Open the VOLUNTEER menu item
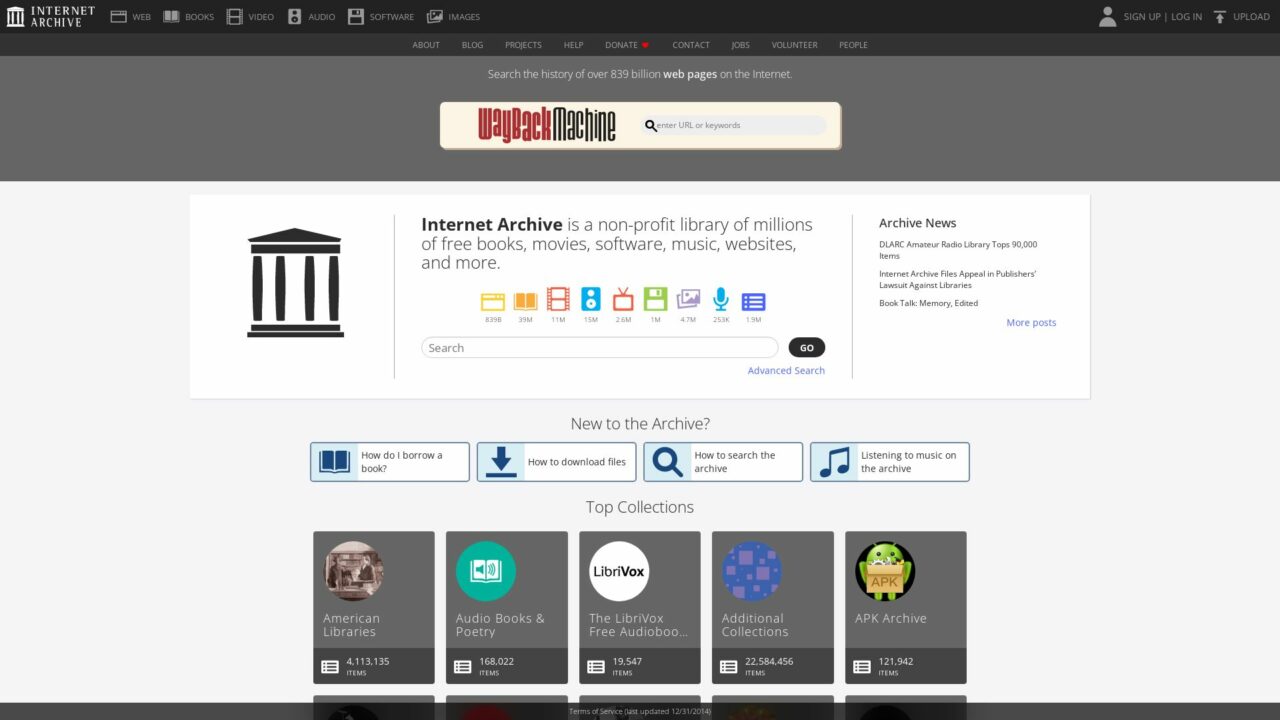The width and height of the screenshot is (1280, 720). [794, 45]
